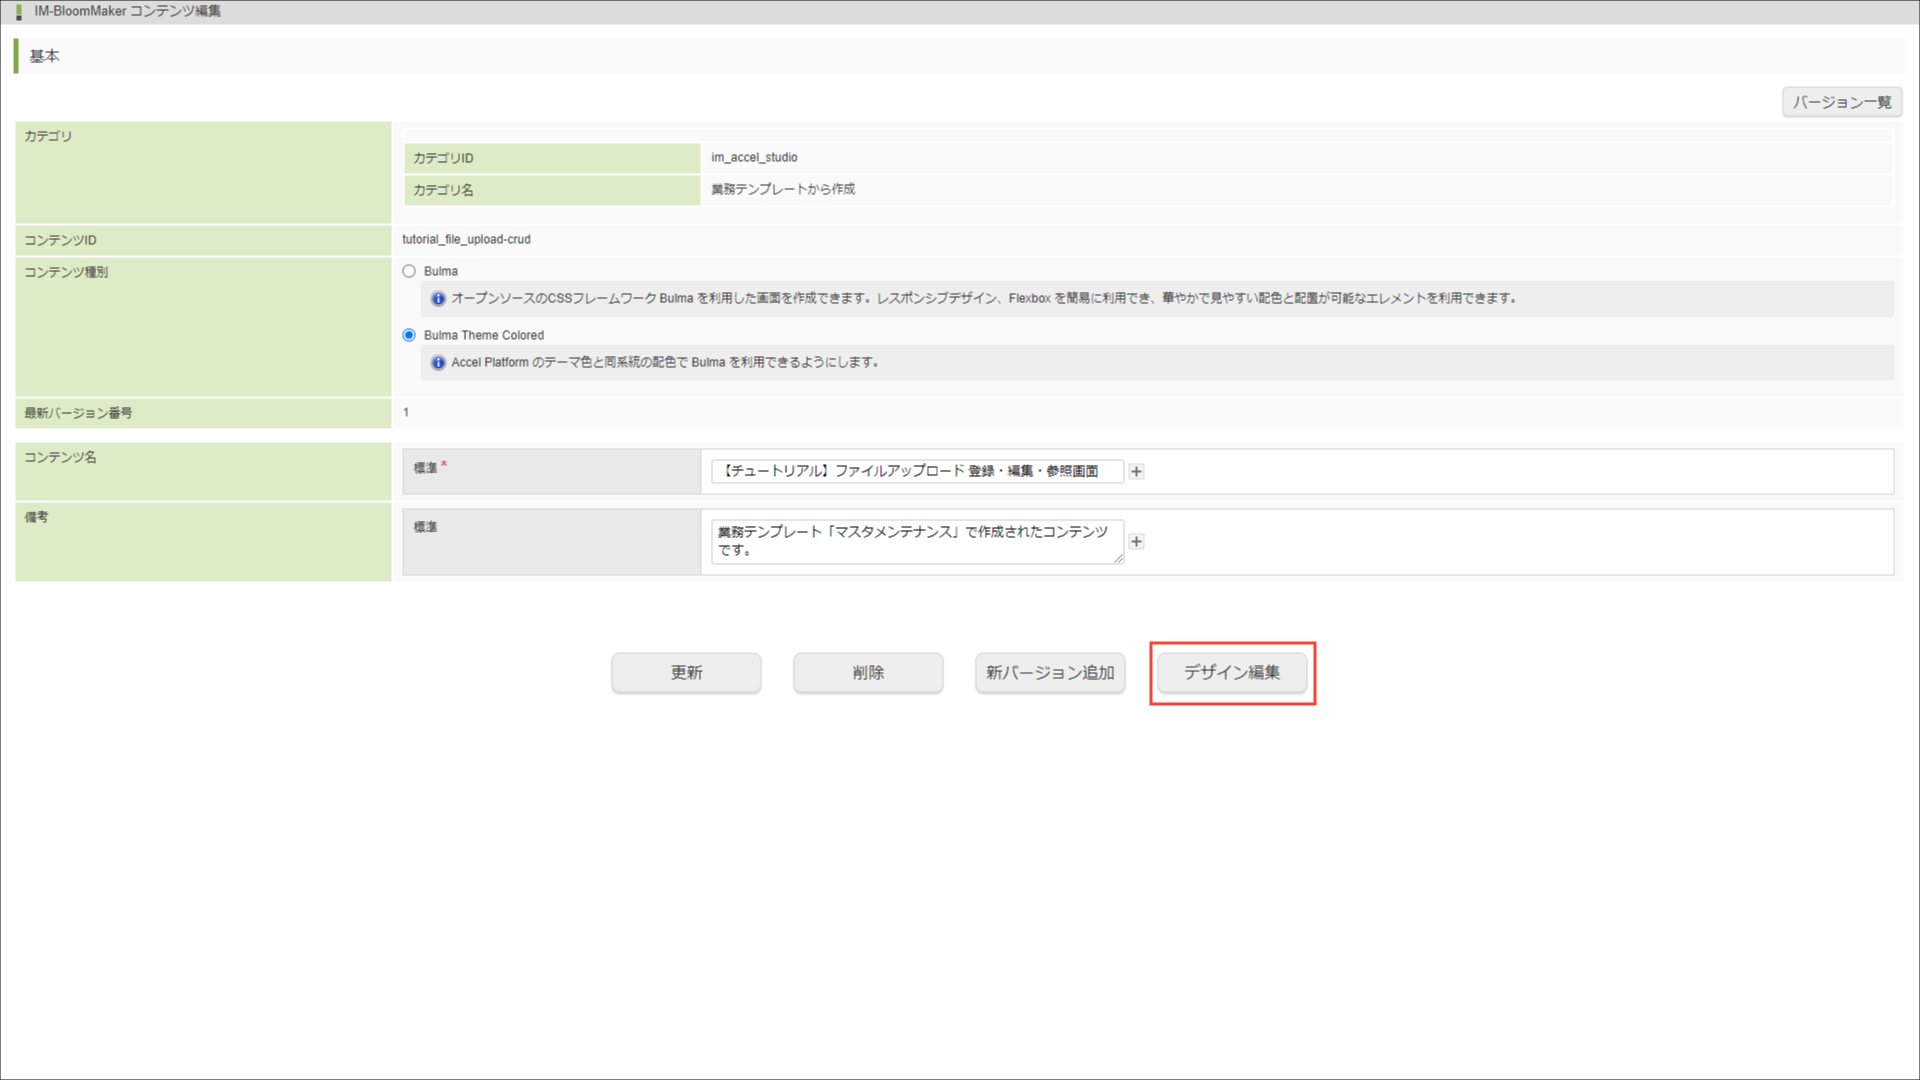Click category ID value im_accel_studio
Viewport: 1920px width, 1080px height.
754,157
